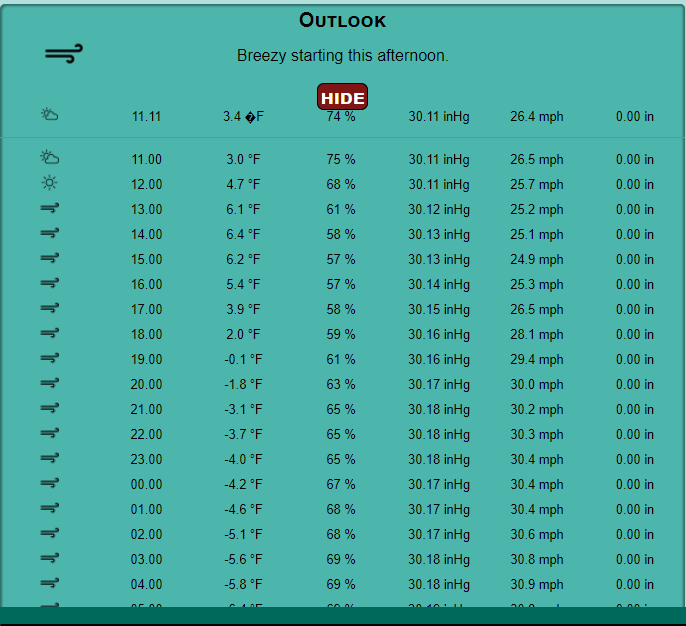Click the 30.2 mph wind value
This screenshot has width=686, height=626.
537,409
